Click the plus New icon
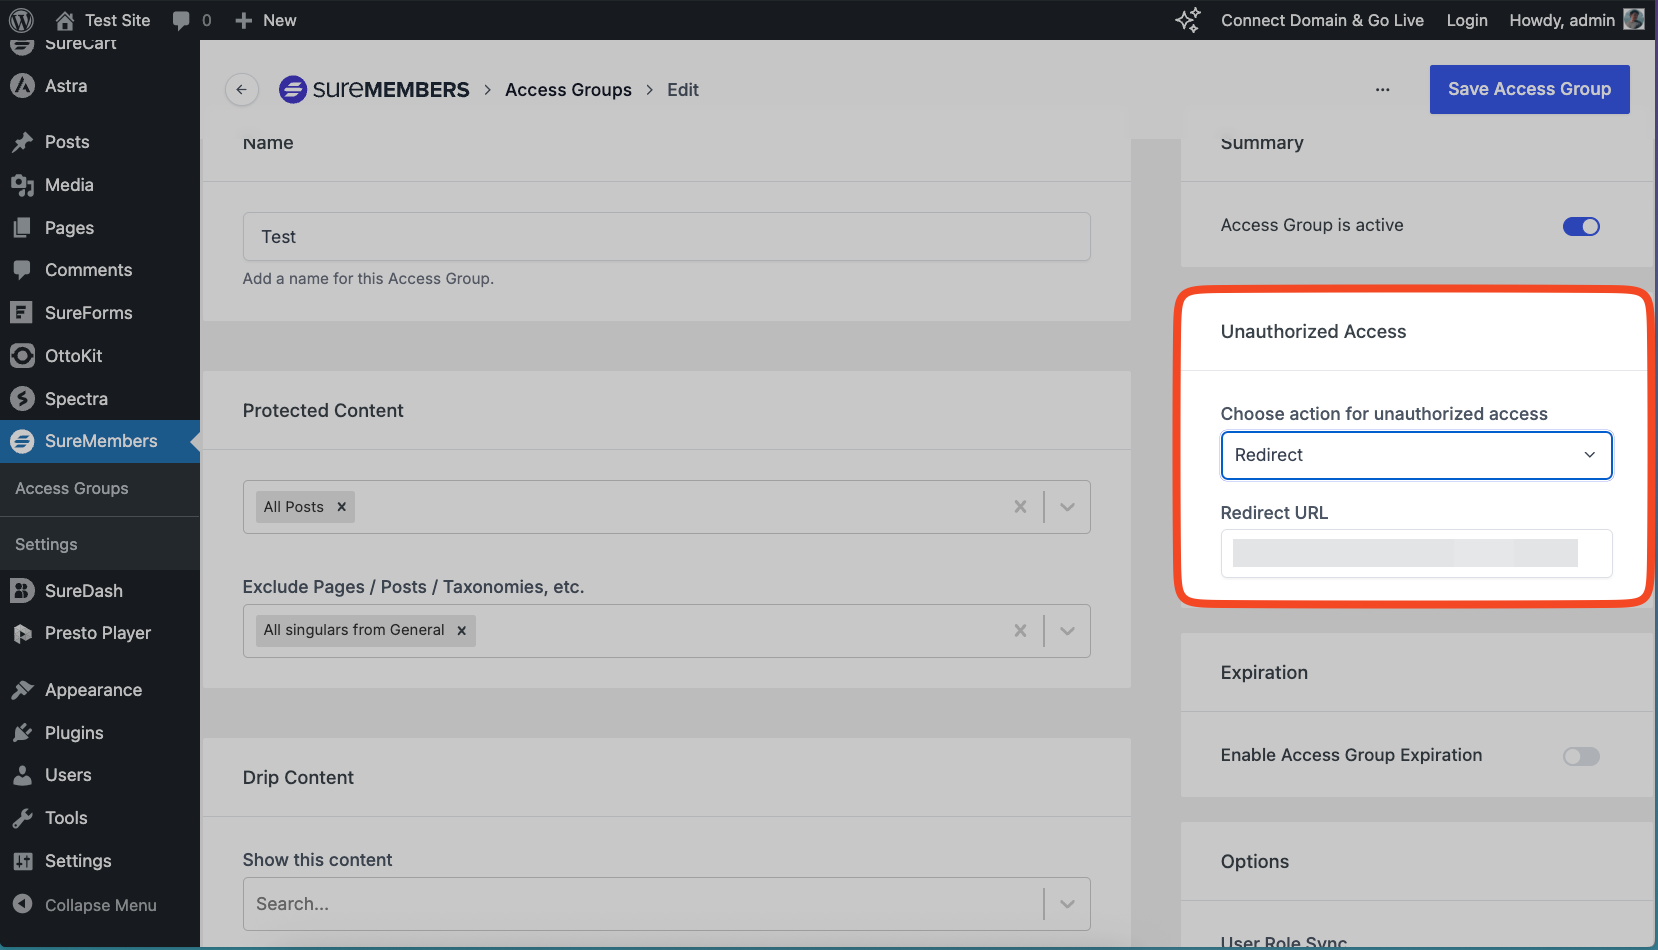The image size is (1658, 950). [x=243, y=20]
